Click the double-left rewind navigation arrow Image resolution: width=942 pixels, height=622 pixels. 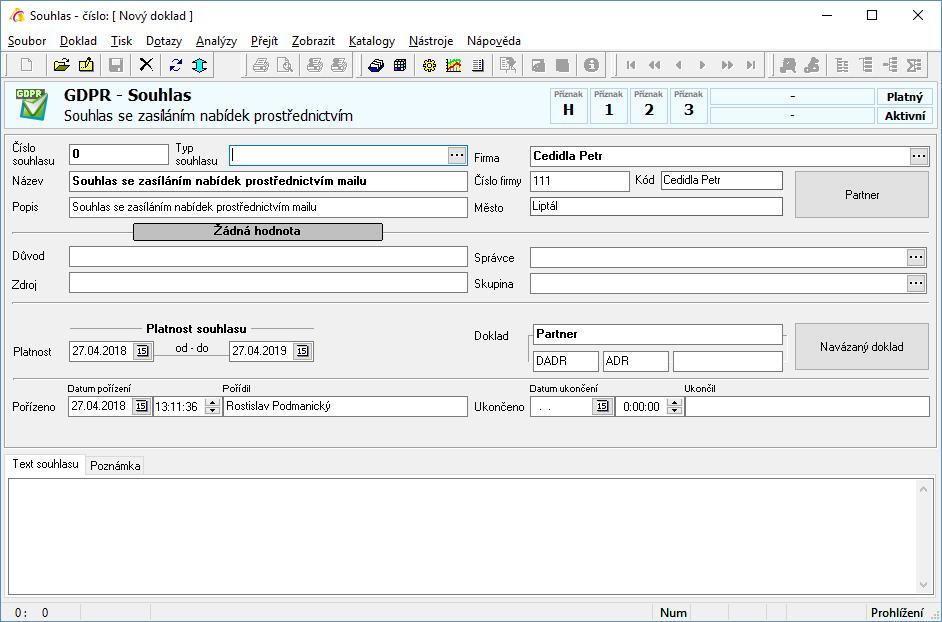(x=655, y=65)
